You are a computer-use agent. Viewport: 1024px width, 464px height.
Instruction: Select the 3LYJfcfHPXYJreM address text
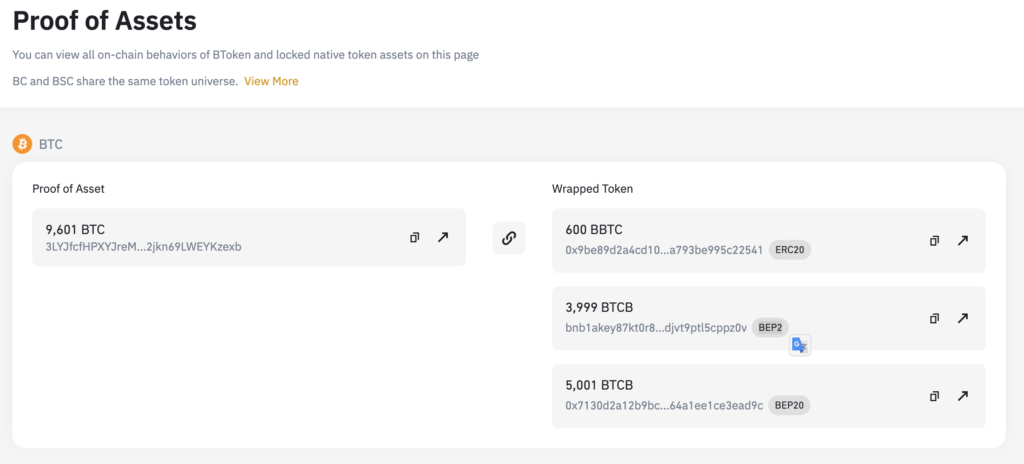pos(143,247)
